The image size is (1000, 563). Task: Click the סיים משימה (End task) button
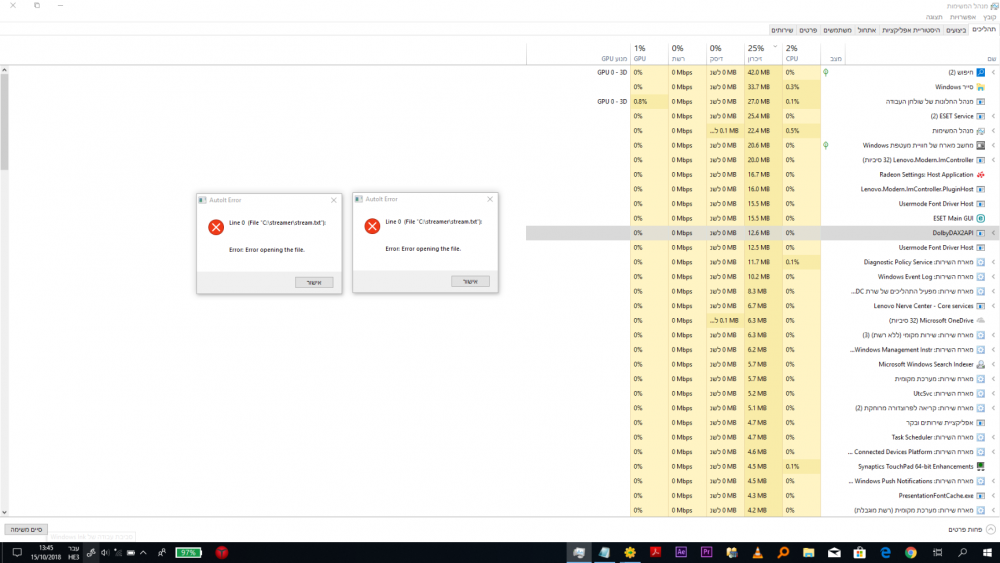click(x=26, y=529)
